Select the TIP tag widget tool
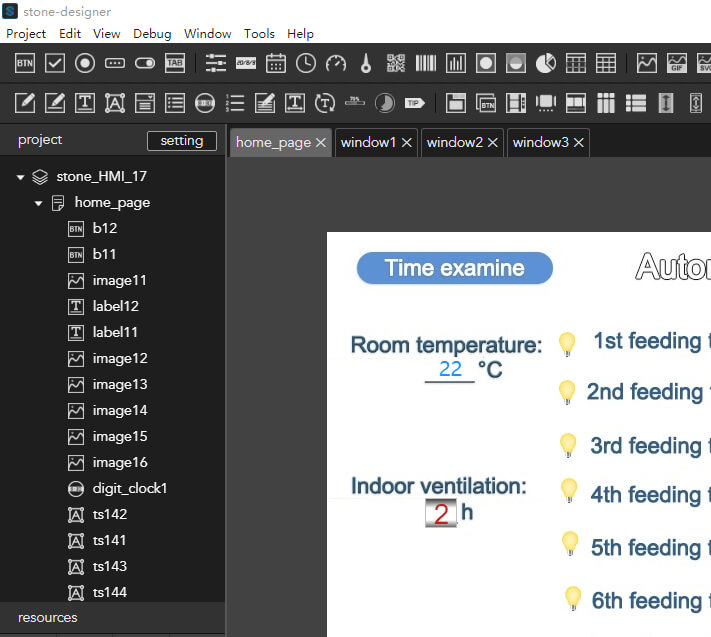 [x=414, y=103]
